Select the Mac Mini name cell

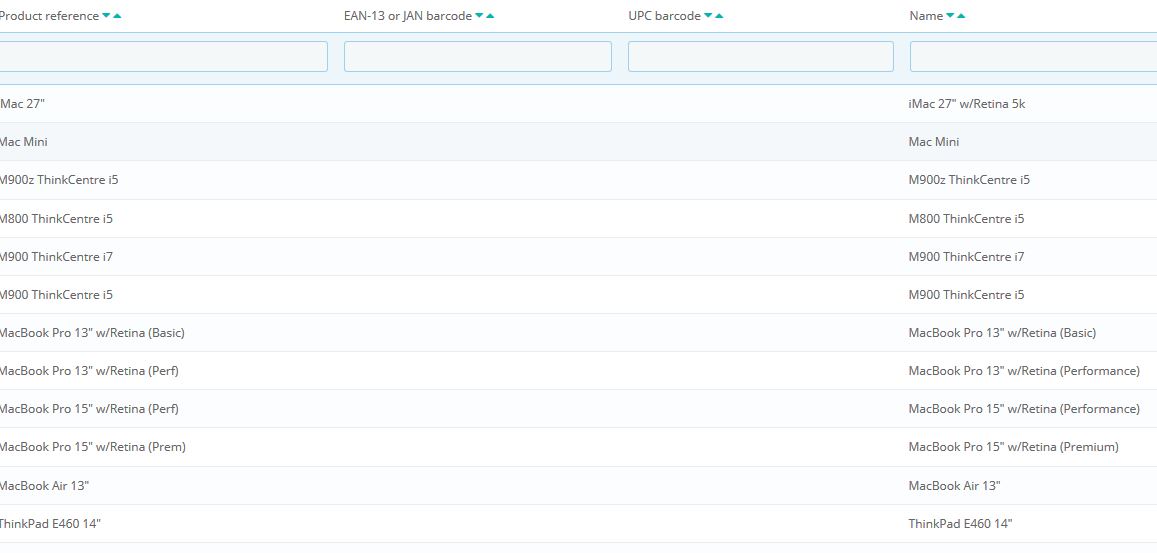click(x=933, y=142)
